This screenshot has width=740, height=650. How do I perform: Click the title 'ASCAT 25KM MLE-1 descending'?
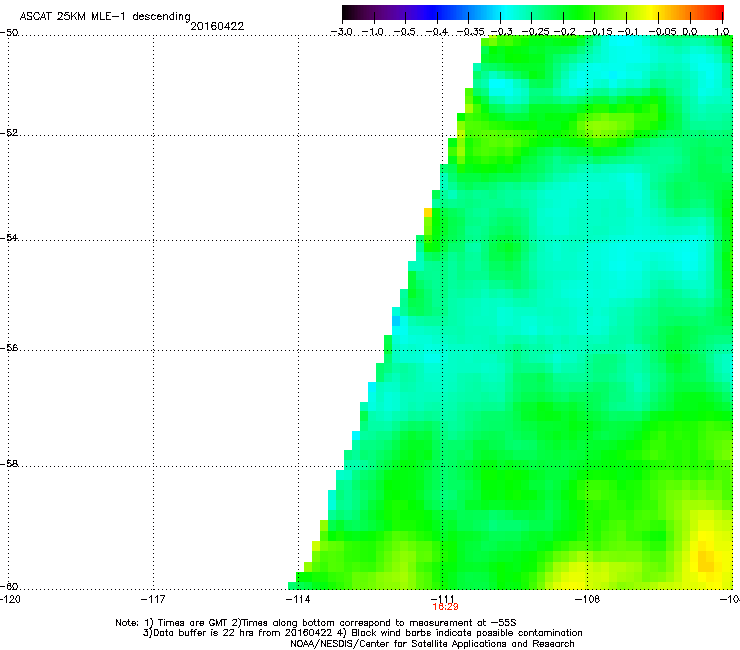pyautogui.click(x=105, y=16)
